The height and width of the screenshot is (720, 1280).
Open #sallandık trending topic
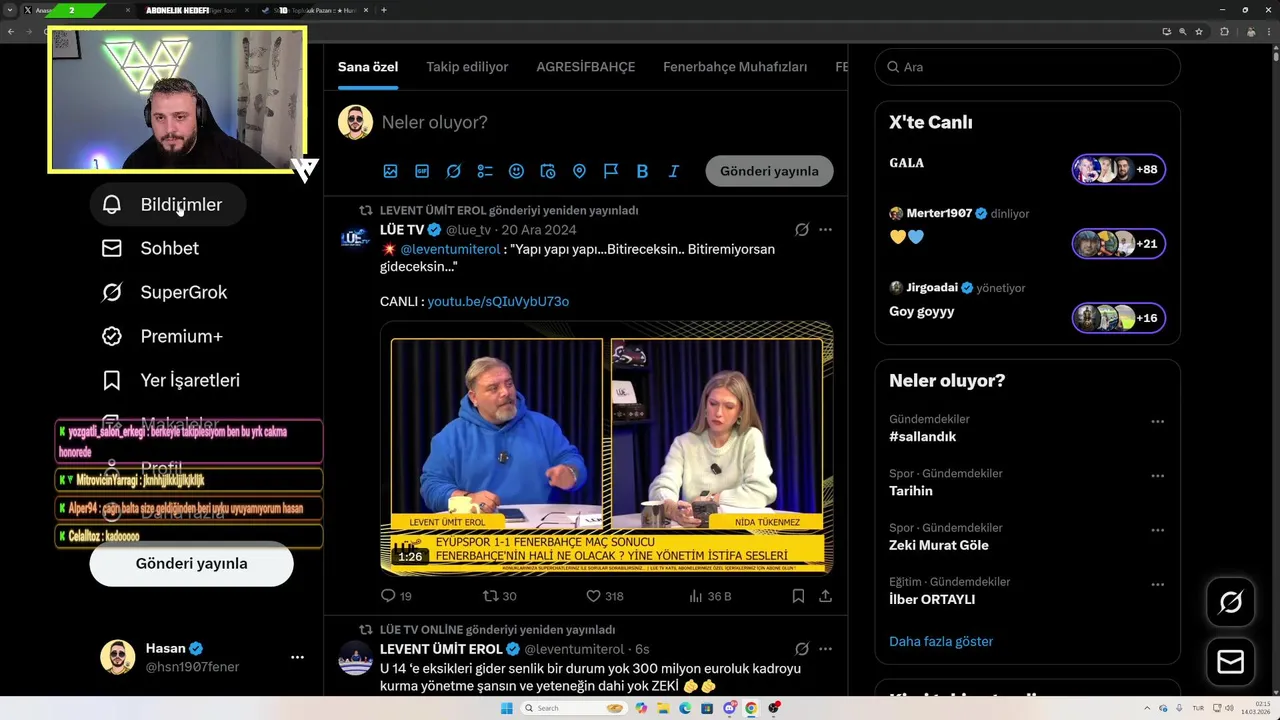coord(922,437)
